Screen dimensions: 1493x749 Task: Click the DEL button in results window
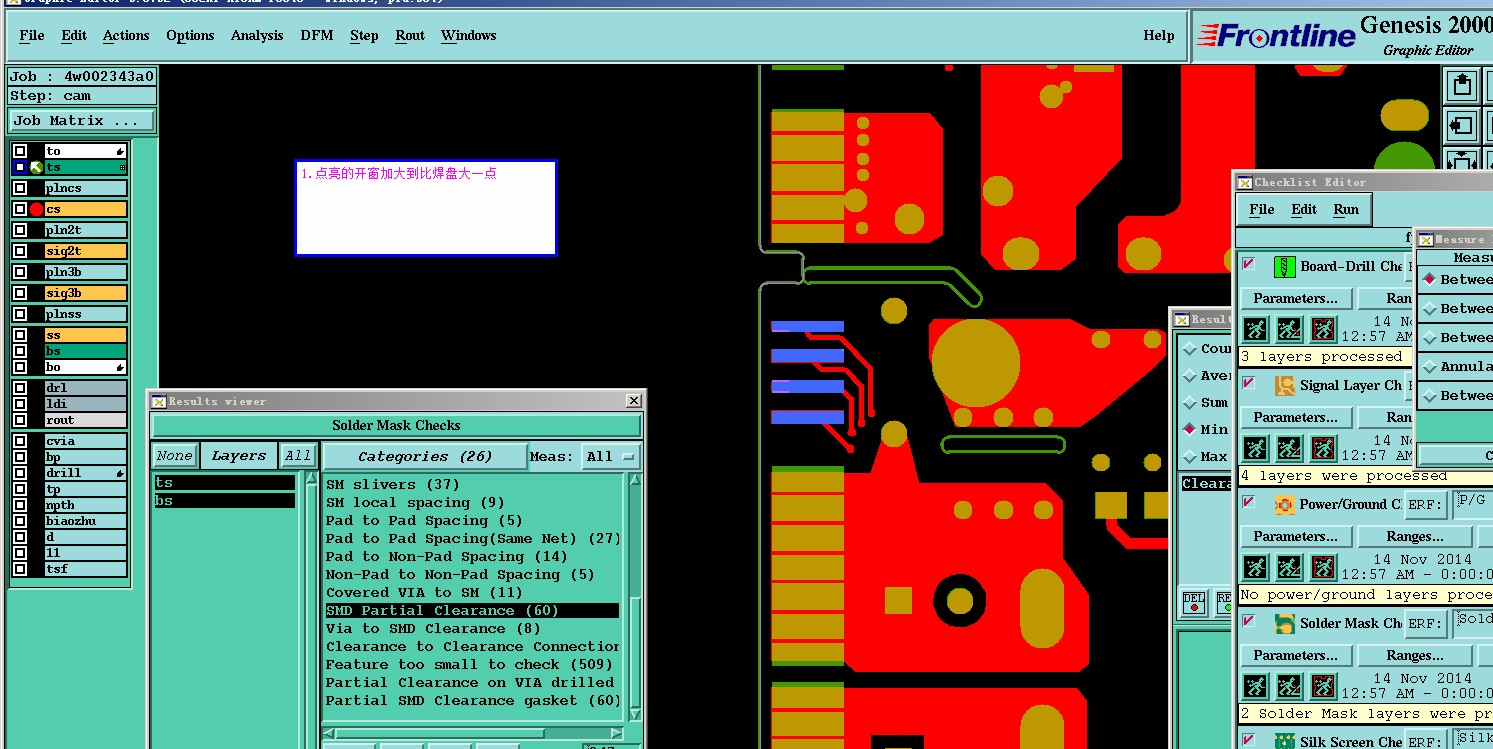tap(1194, 602)
